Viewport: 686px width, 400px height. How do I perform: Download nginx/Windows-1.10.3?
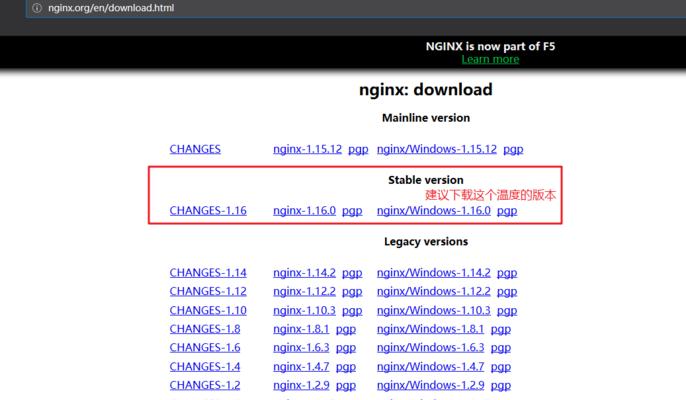click(434, 310)
